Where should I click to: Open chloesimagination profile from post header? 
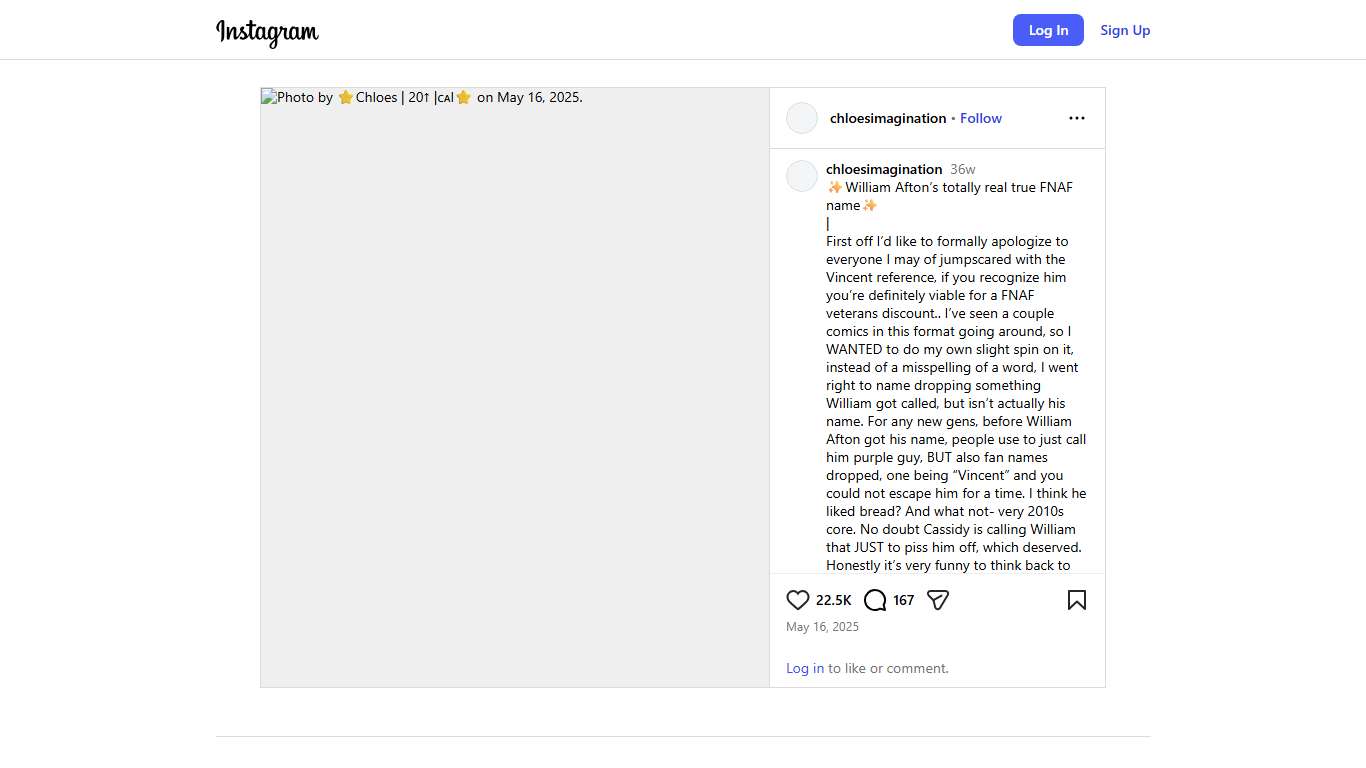(887, 118)
